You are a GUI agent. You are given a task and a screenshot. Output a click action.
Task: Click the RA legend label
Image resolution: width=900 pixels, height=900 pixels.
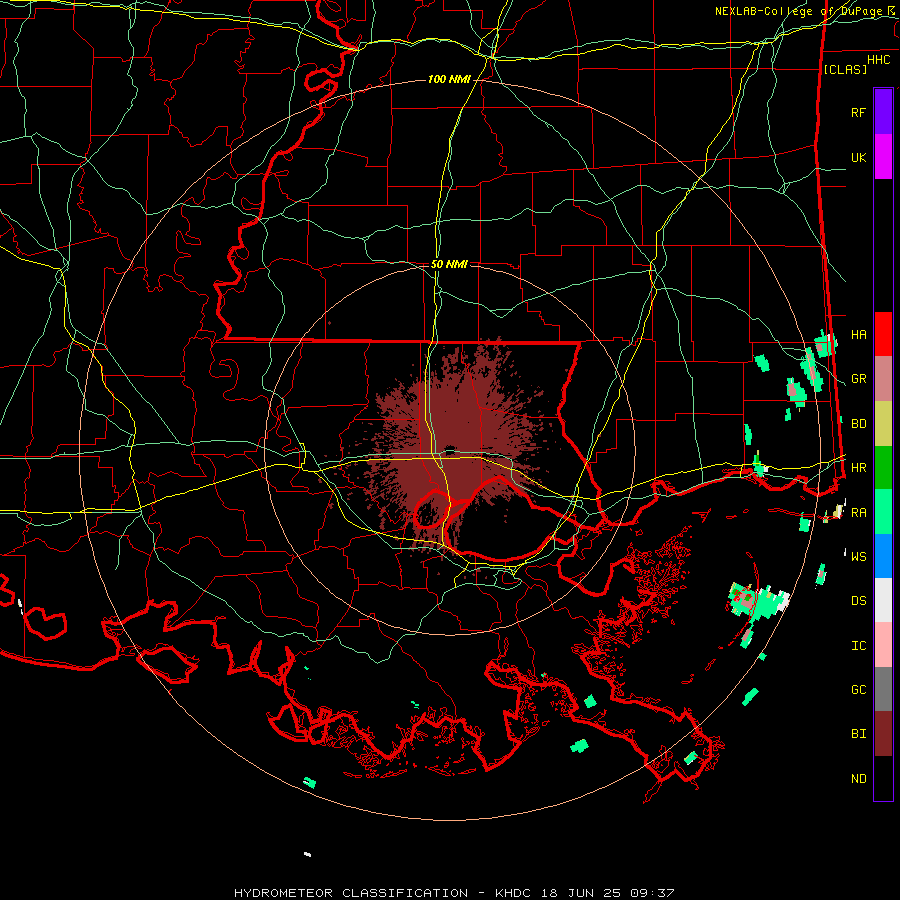[858, 513]
